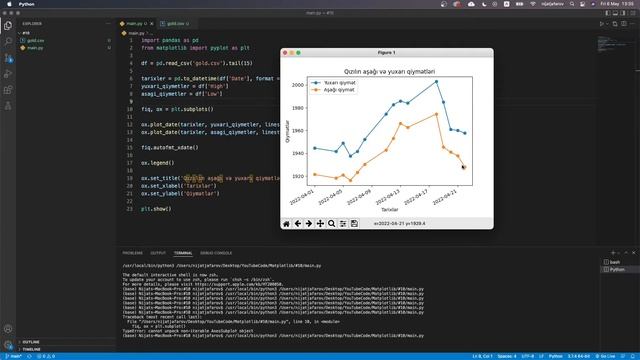
Task: Click errors and warnings count in status bar
Action: [46, 356]
